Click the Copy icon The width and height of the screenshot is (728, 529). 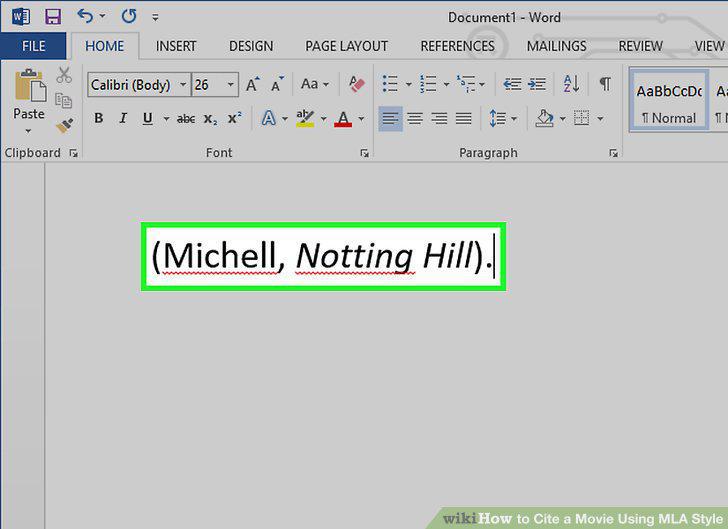pos(64,100)
